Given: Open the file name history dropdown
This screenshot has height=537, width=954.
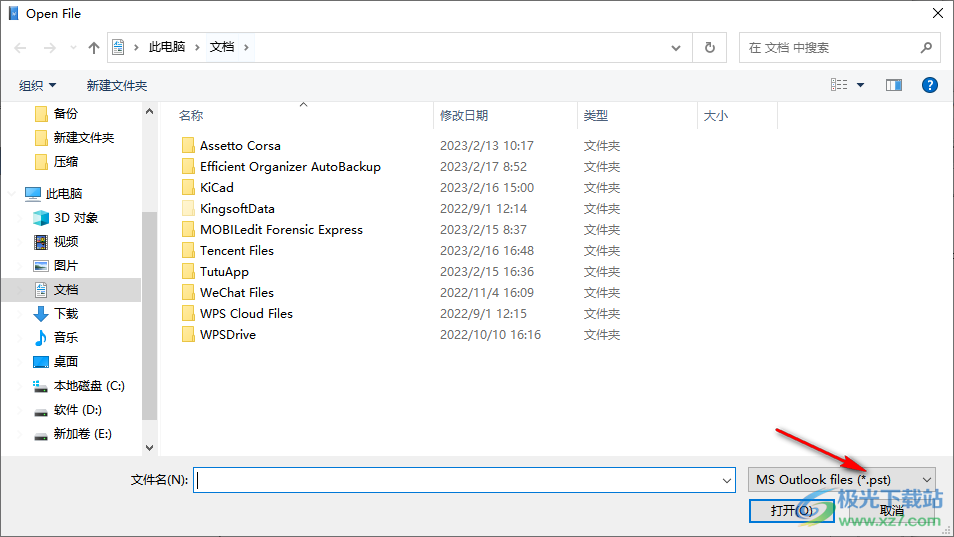Looking at the screenshot, I should tap(727, 480).
